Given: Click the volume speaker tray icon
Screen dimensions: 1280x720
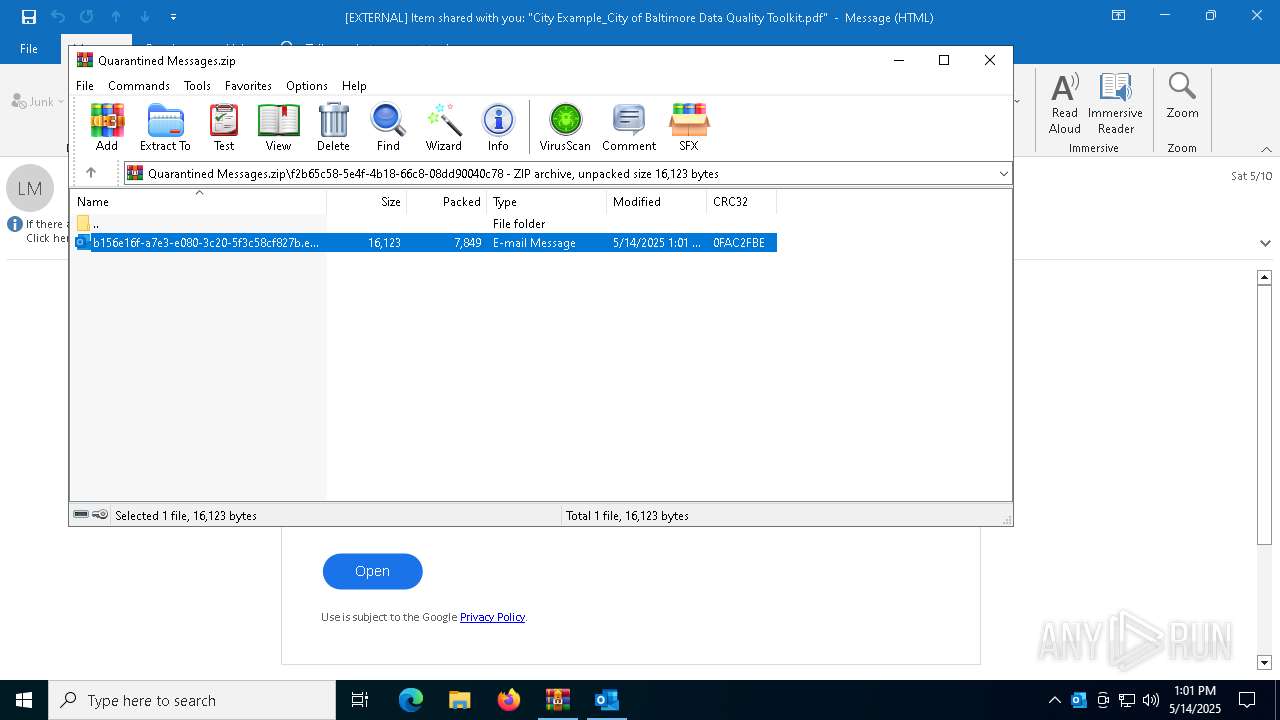Looking at the screenshot, I should click(1151, 700).
